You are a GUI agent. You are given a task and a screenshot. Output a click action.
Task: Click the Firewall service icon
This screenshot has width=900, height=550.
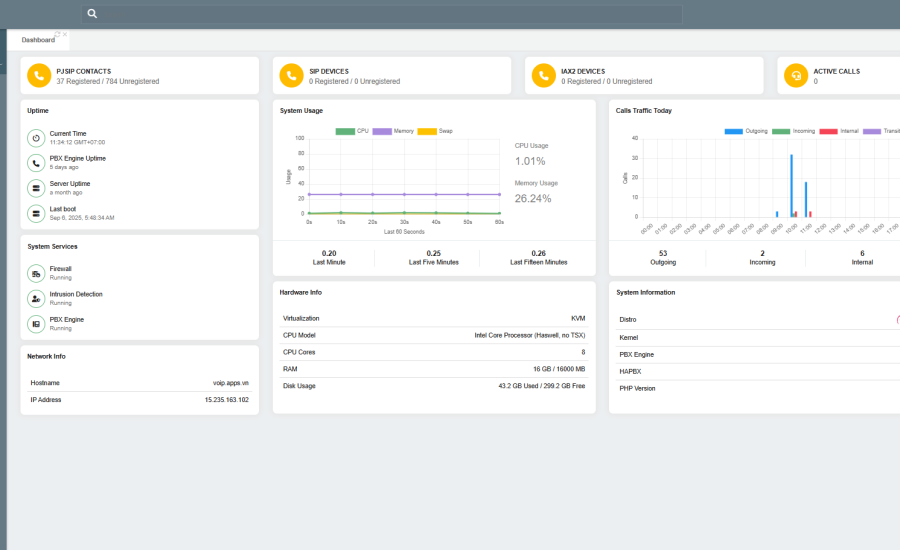pyautogui.click(x=36, y=273)
